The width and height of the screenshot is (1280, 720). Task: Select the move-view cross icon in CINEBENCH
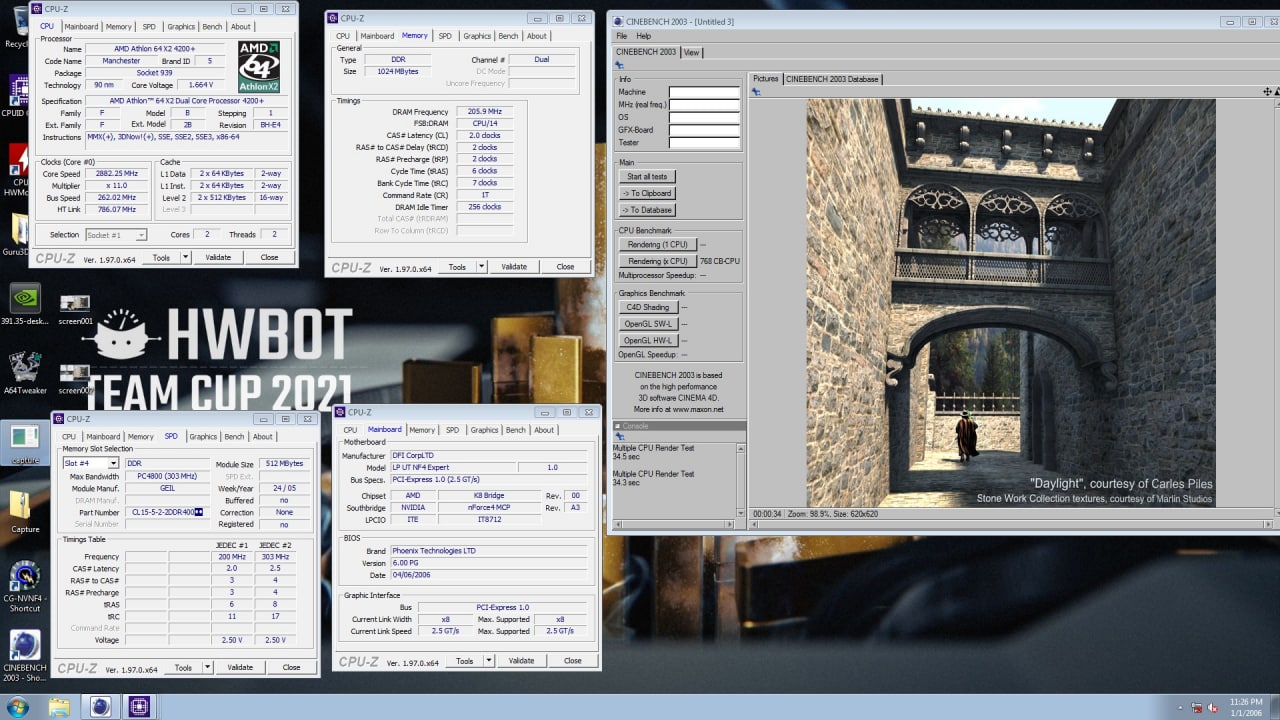point(1267,91)
